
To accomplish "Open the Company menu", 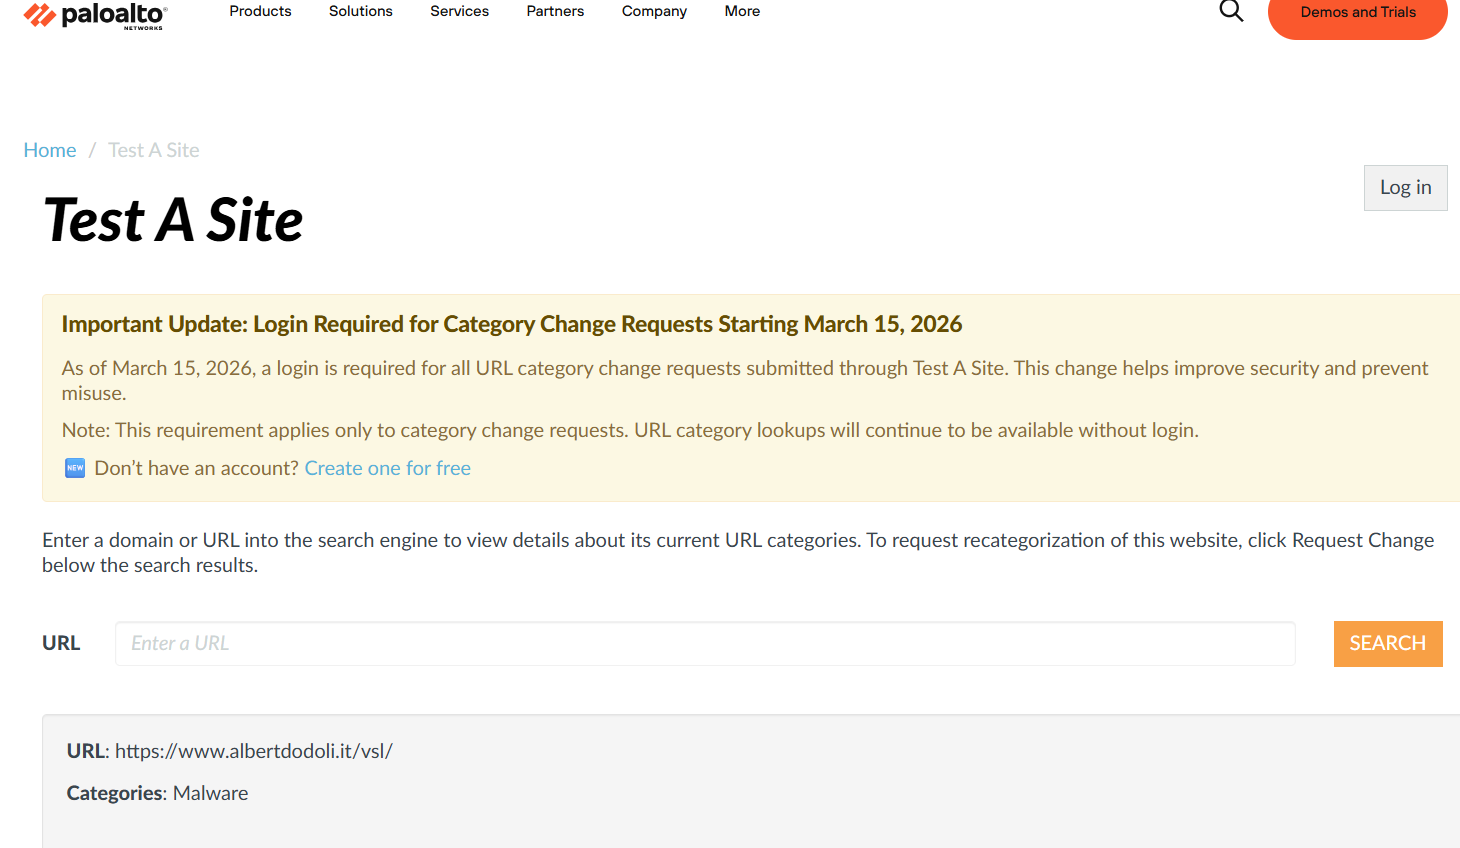I will [654, 11].
